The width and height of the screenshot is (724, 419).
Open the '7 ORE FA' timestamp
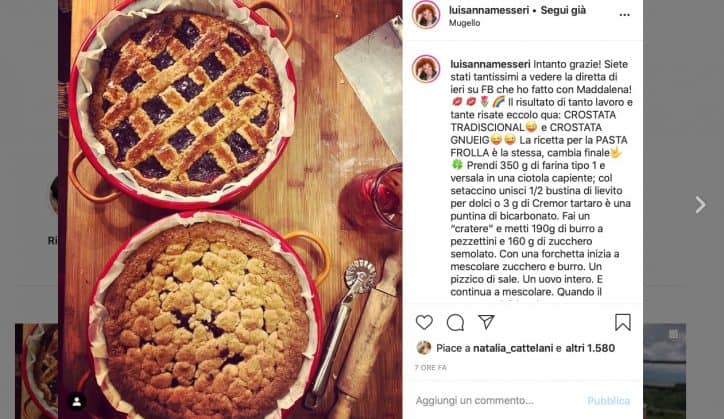click(430, 368)
